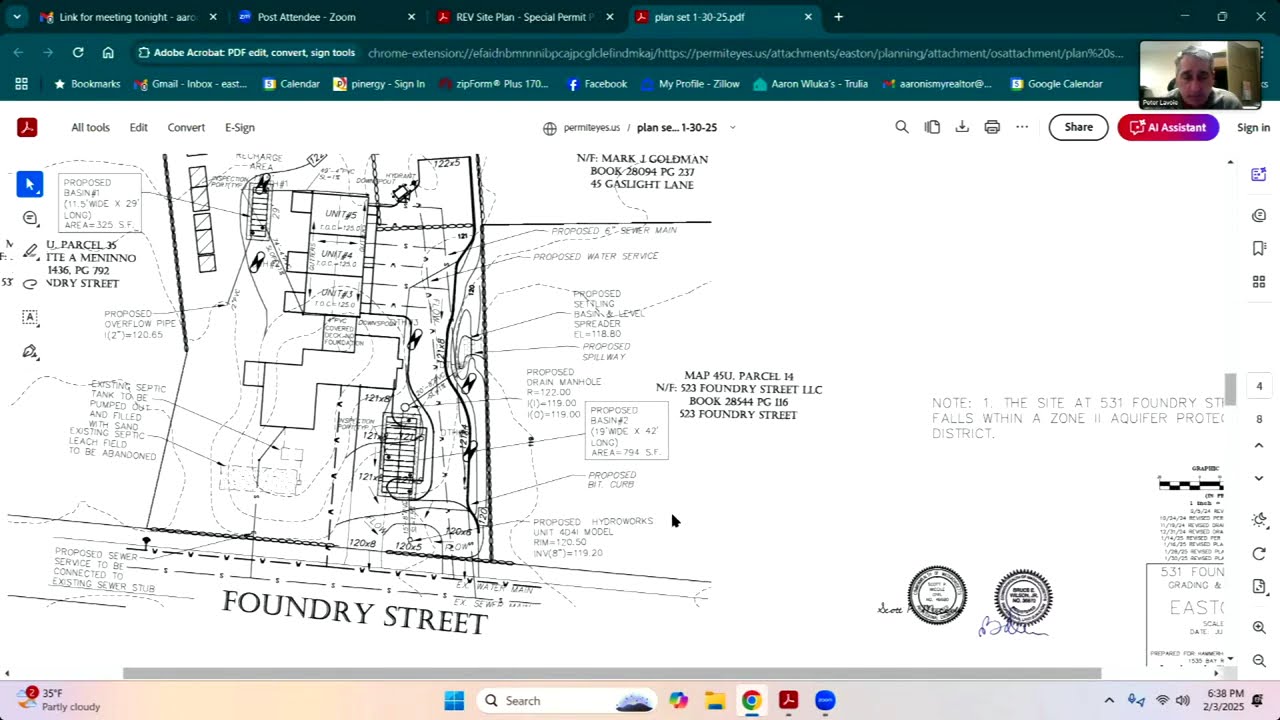1280x720 pixels.
Task: Toggle dark display theme icon
Action: 1259,520
